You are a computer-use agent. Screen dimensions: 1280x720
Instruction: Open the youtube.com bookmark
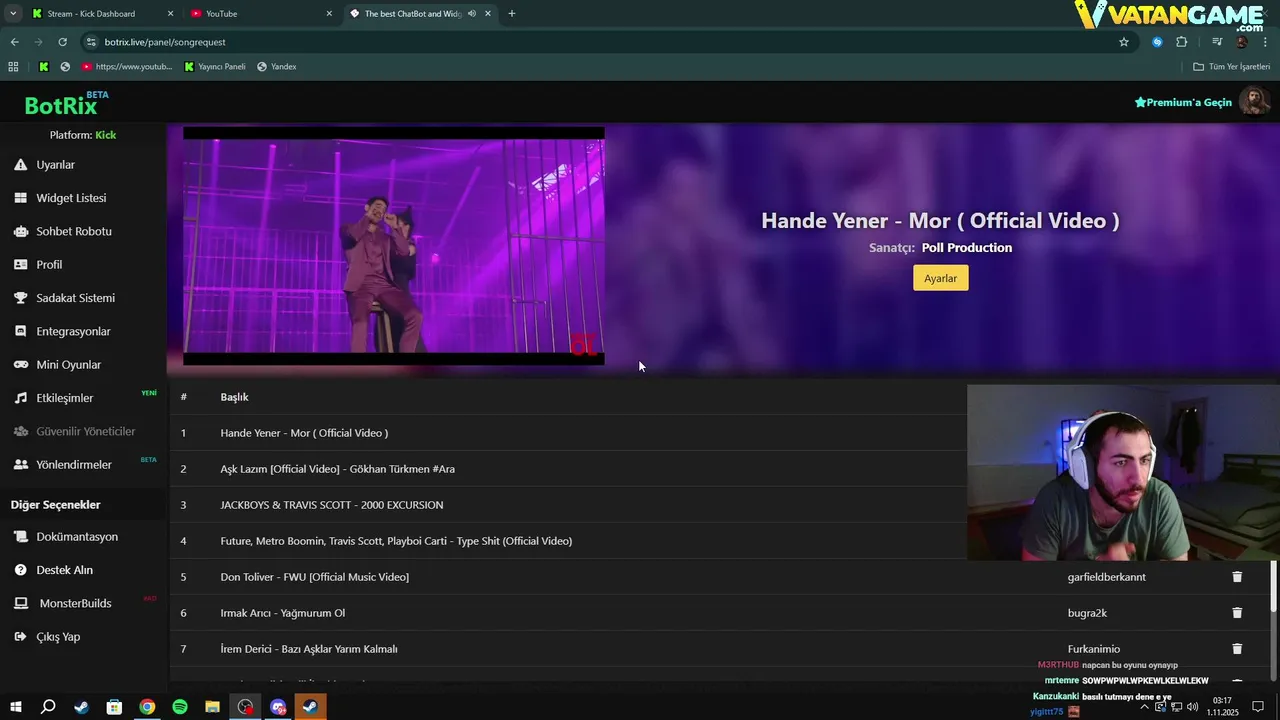(127, 67)
